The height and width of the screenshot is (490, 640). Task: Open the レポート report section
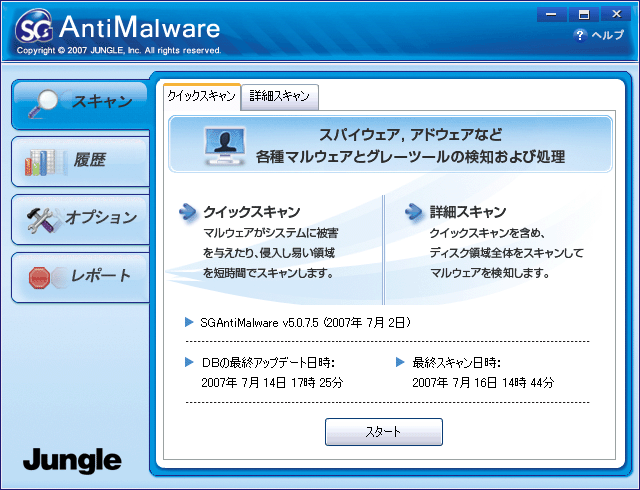pos(81,278)
